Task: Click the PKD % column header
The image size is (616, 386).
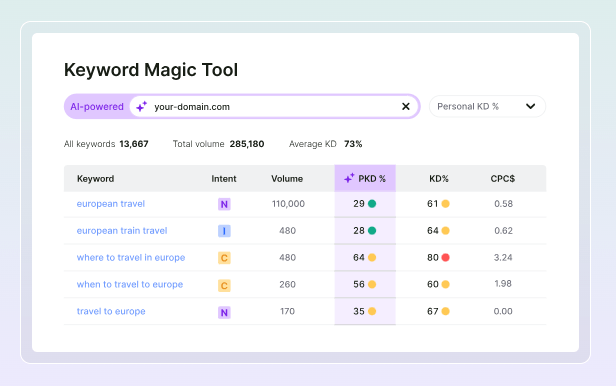Action: [365, 179]
